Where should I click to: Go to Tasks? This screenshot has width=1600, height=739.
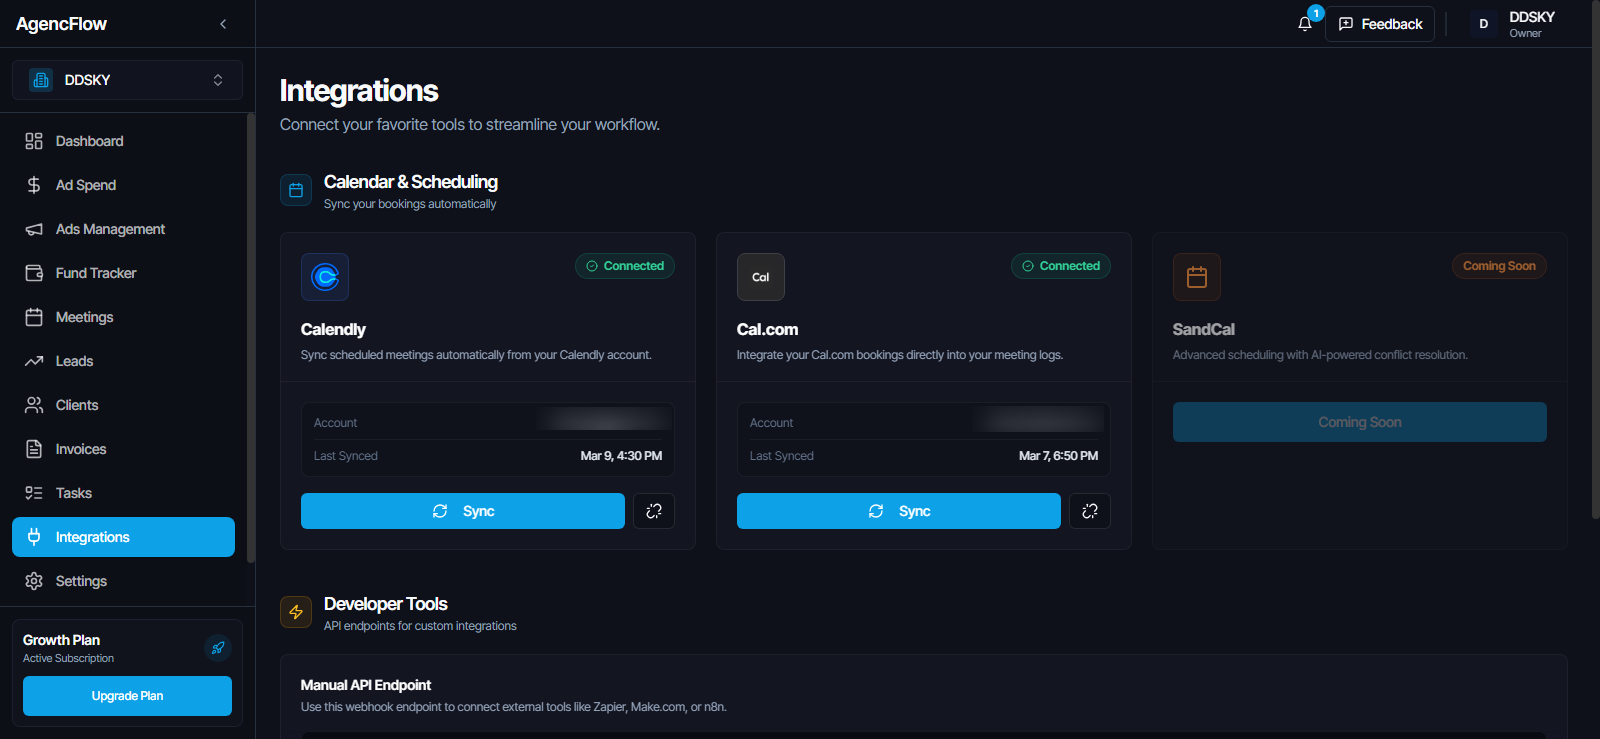point(123,493)
